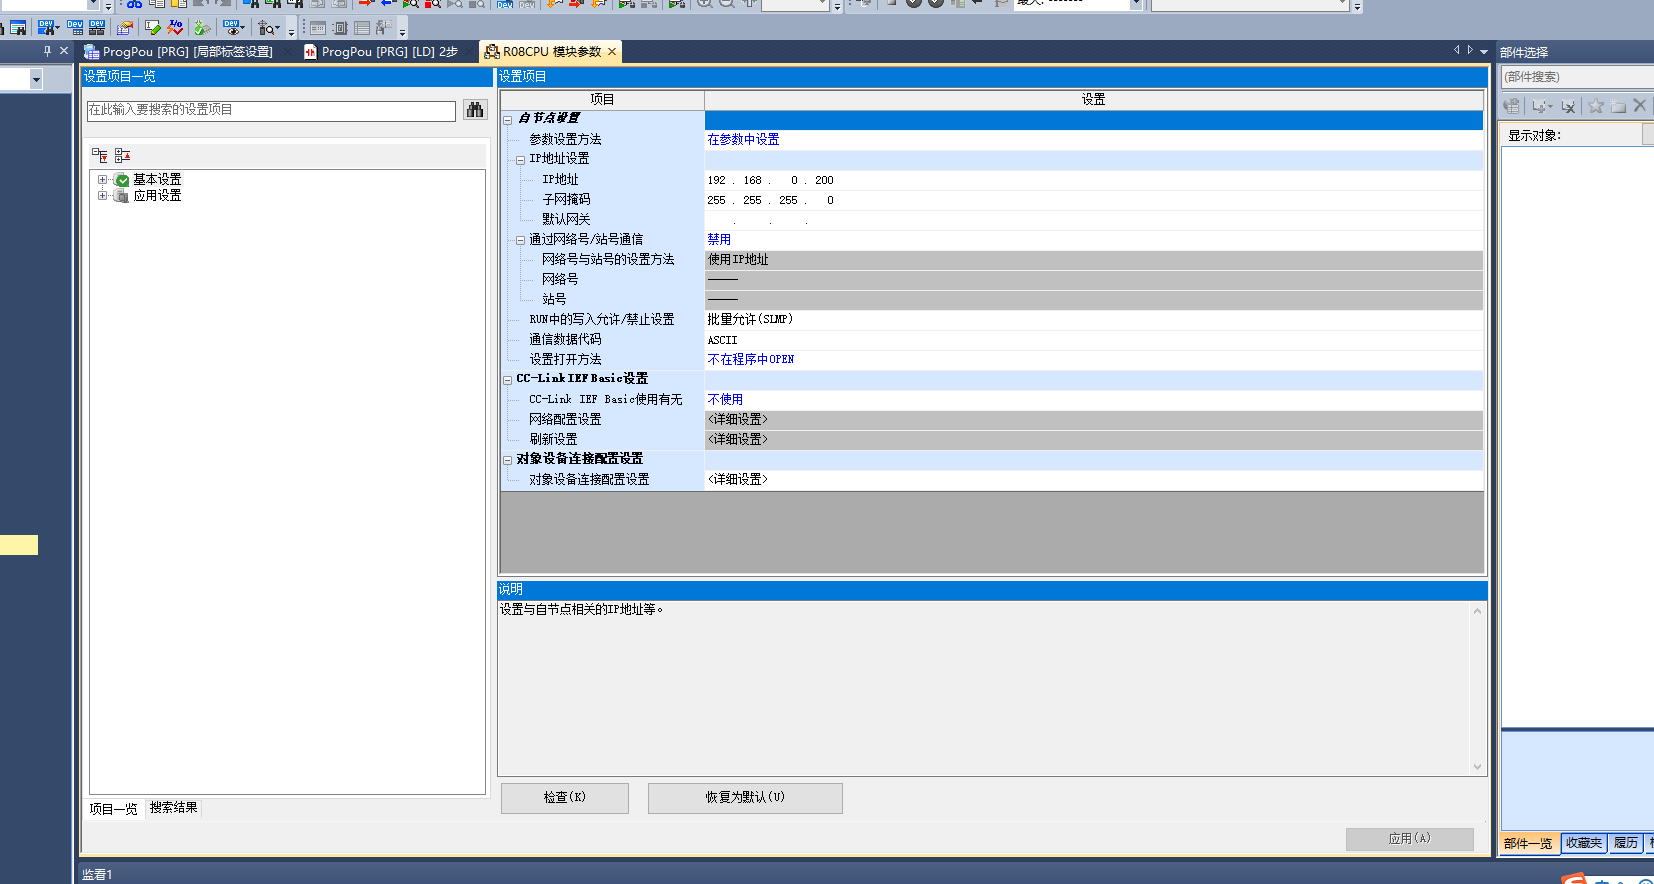Expand the 基本设置 tree node

(x=102, y=180)
